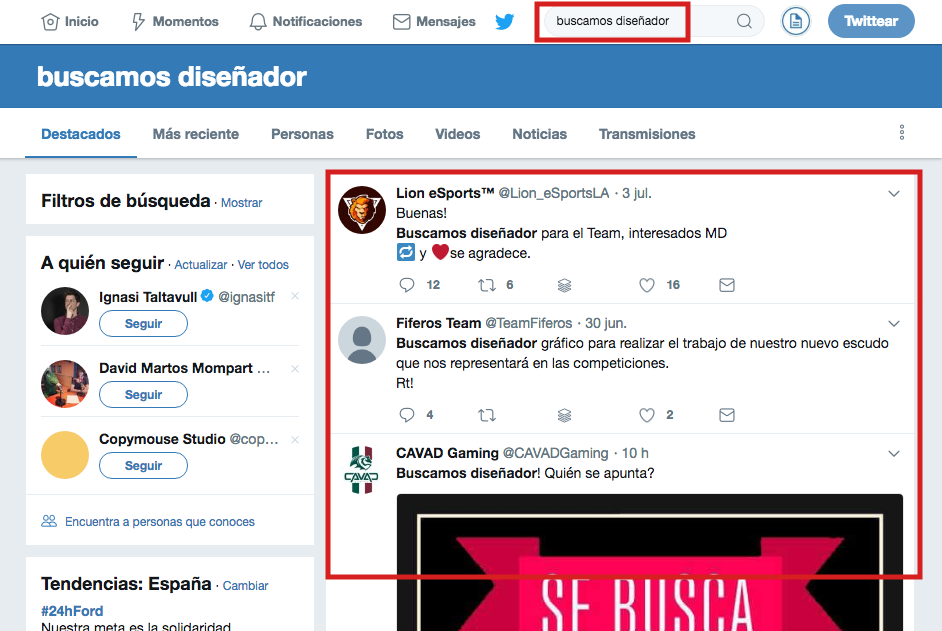Click Buffer stack icon on Fiferos Team tweet
942x631 pixels.
tap(564, 415)
